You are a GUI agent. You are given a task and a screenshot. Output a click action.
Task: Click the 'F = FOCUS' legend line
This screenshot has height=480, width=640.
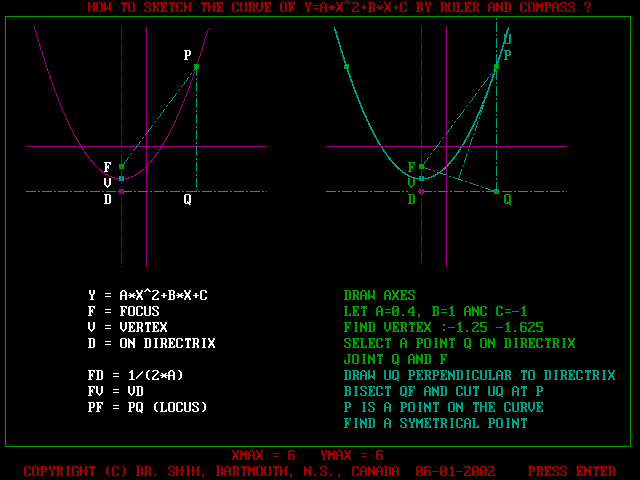[x=123, y=311]
